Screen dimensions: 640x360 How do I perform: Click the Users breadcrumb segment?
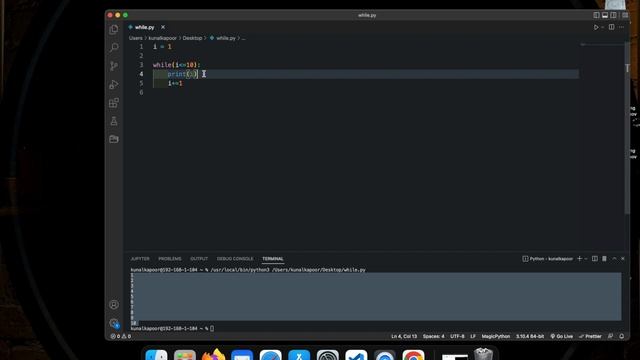tap(136, 38)
